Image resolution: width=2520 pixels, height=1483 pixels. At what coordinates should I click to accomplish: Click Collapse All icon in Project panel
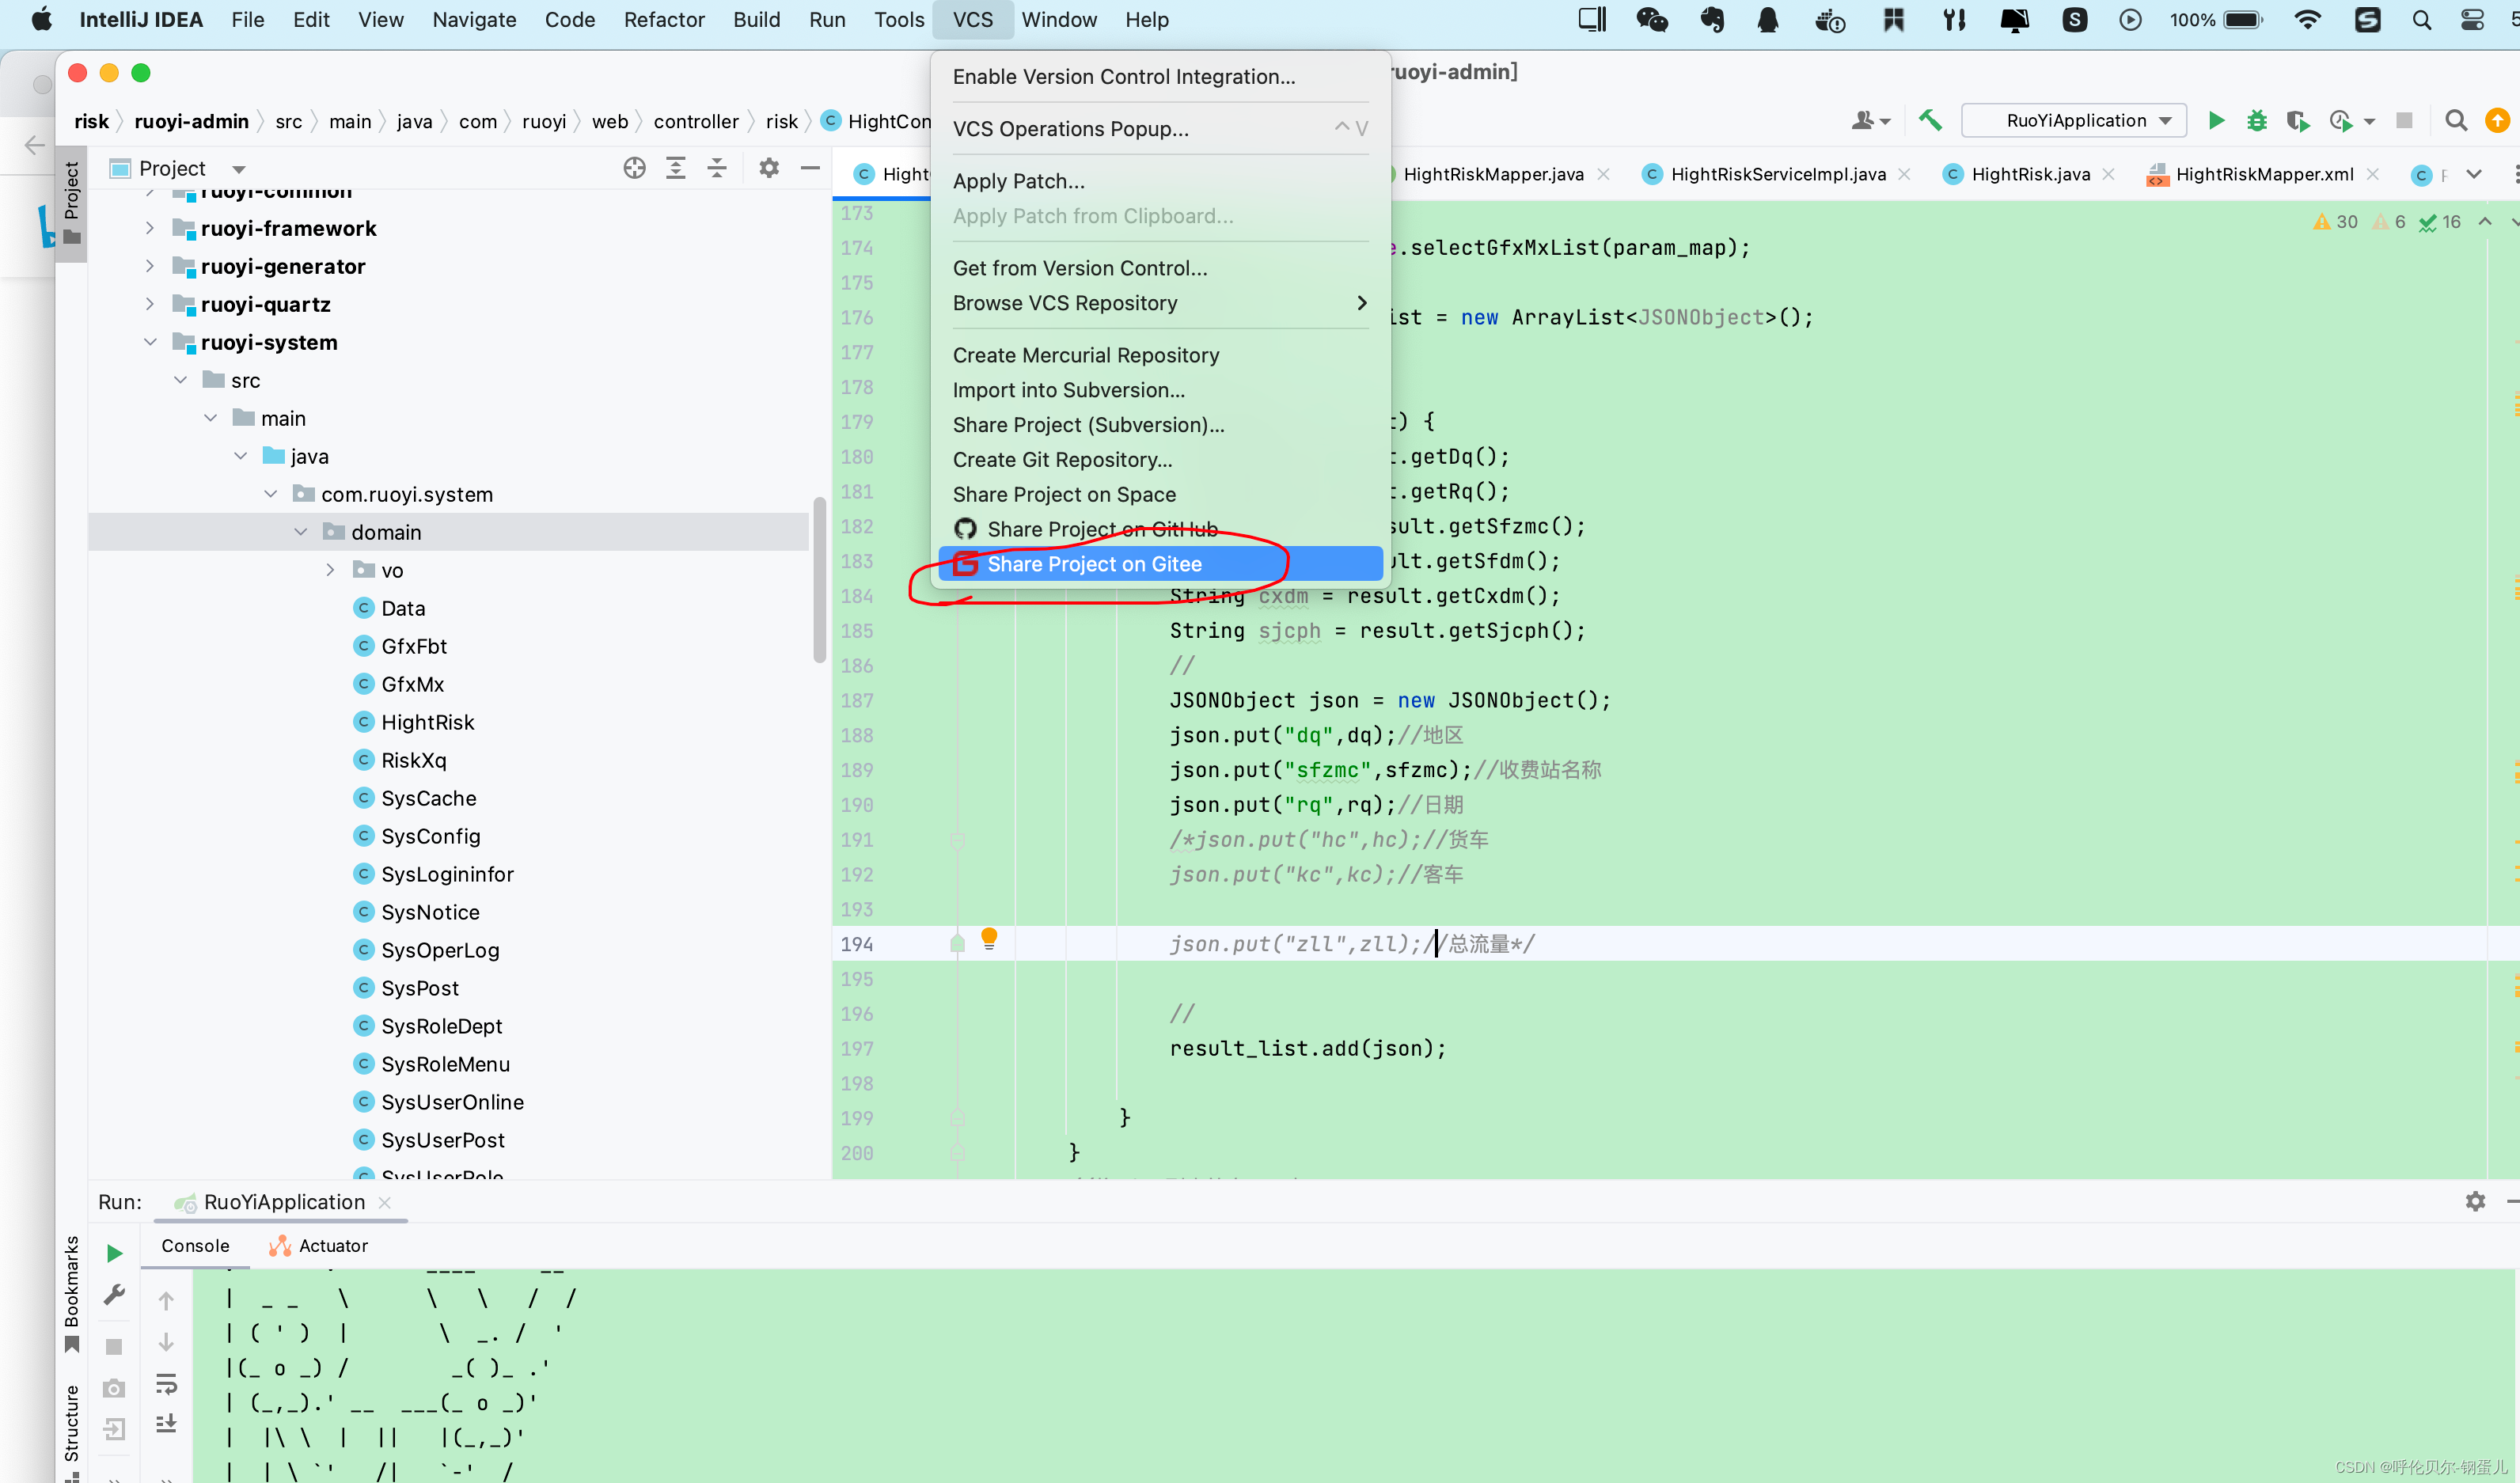(717, 168)
